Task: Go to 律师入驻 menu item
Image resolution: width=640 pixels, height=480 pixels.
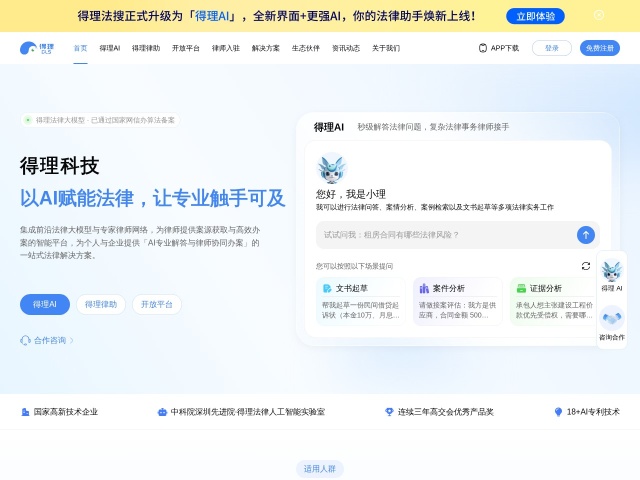Action: point(226,48)
